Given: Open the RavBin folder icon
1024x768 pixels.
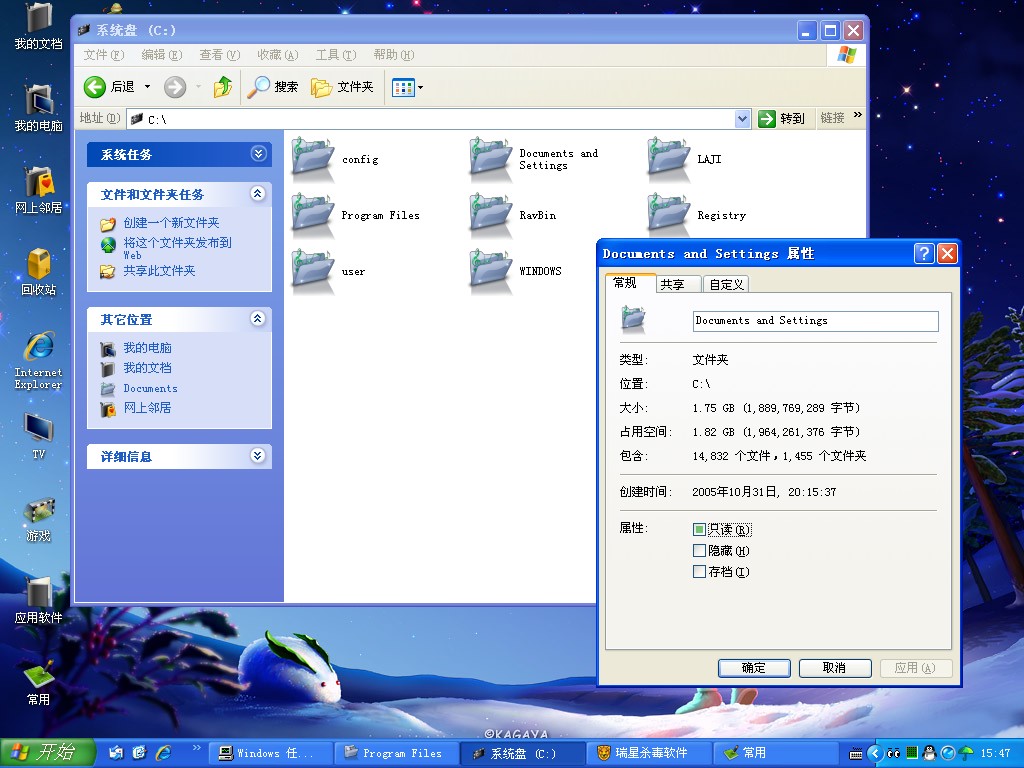Looking at the screenshot, I should coord(490,214).
